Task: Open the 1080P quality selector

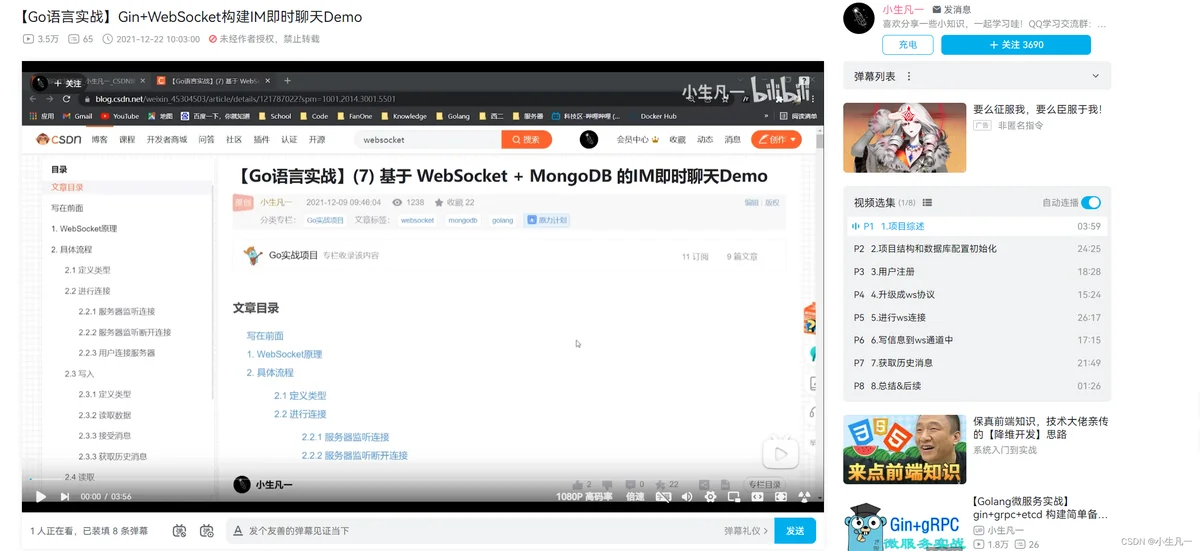Action: click(x=584, y=496)
